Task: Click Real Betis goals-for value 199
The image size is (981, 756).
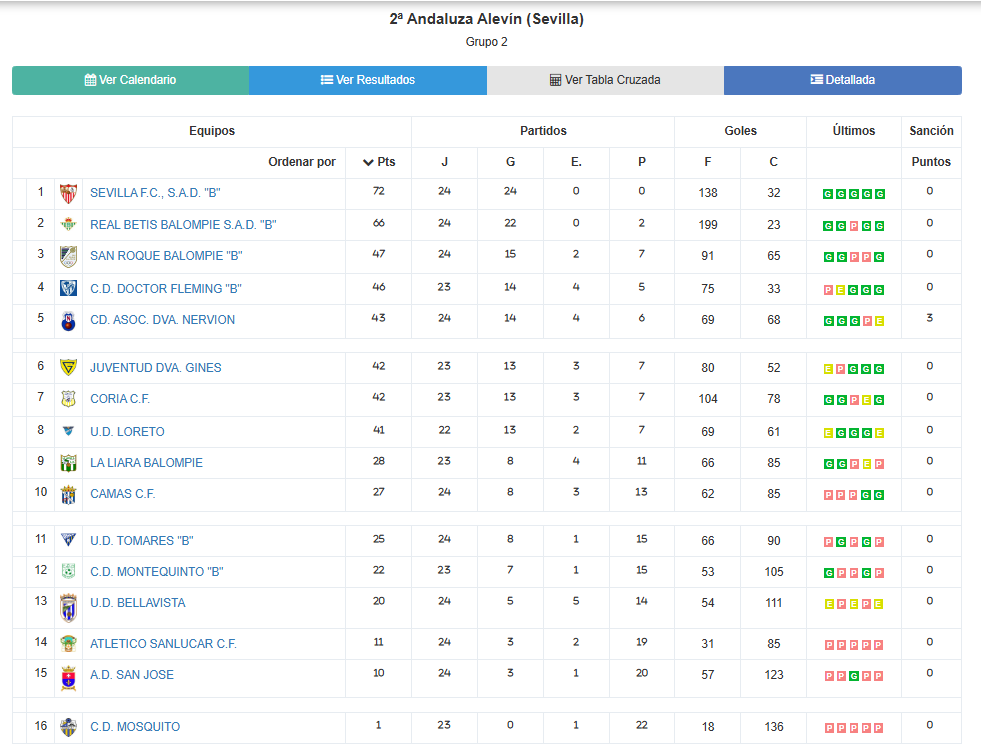Action: click(x=708, y=225)
